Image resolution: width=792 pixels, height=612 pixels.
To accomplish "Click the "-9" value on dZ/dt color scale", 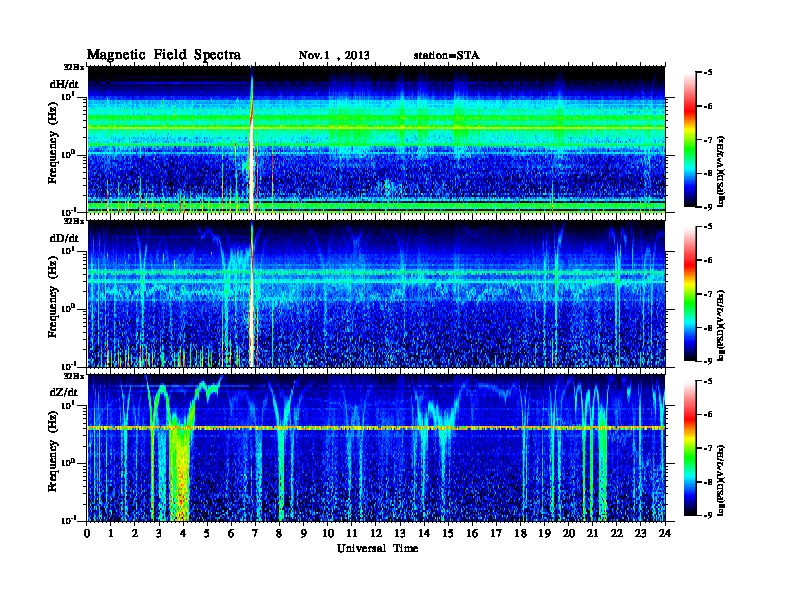I will [x=708, y=515].
